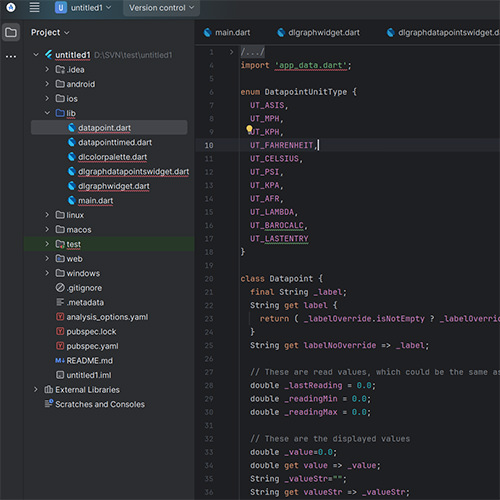Toggle the Project tool window folder icon
This screenshot has width=500, height=500.
coord(11,32)
